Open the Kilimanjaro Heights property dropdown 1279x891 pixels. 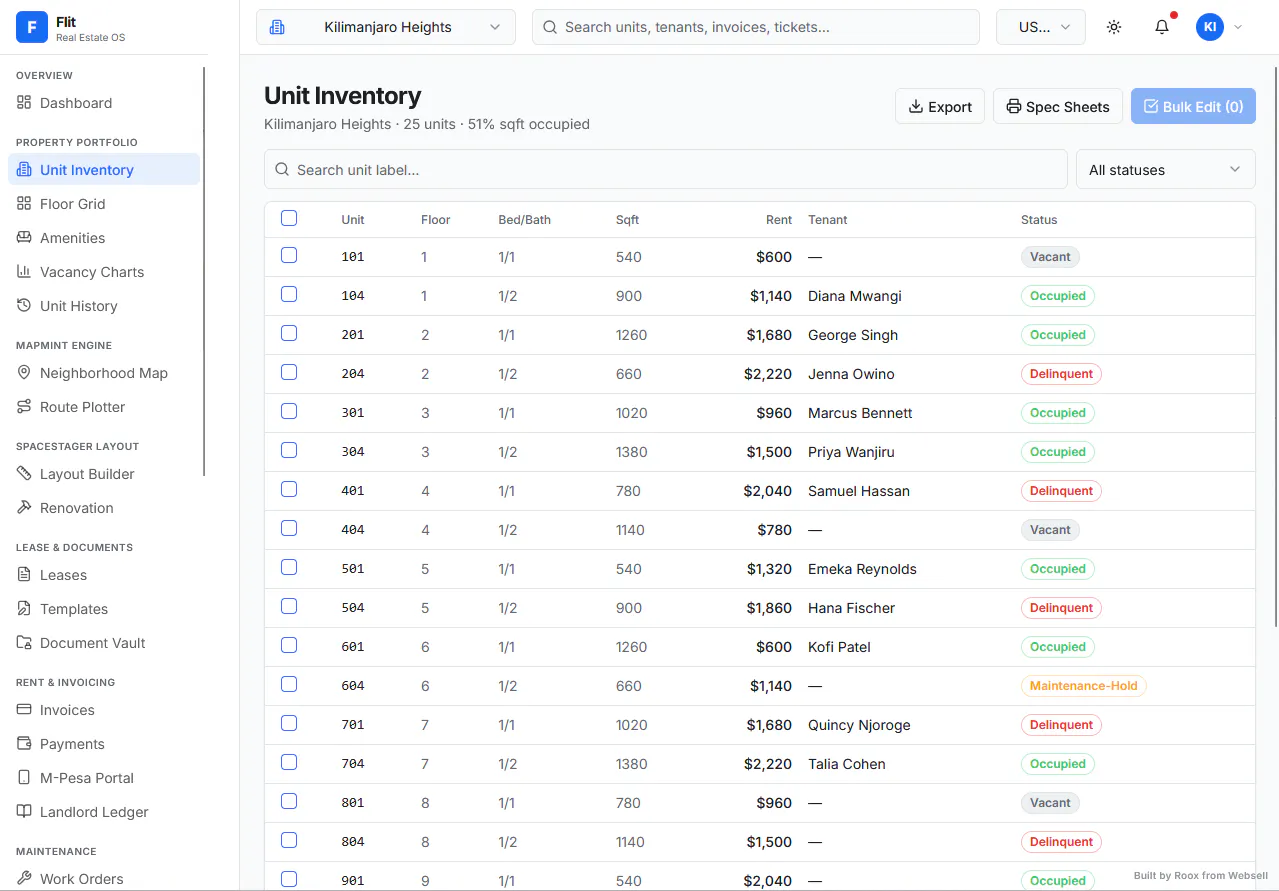[x=386, y=27]
